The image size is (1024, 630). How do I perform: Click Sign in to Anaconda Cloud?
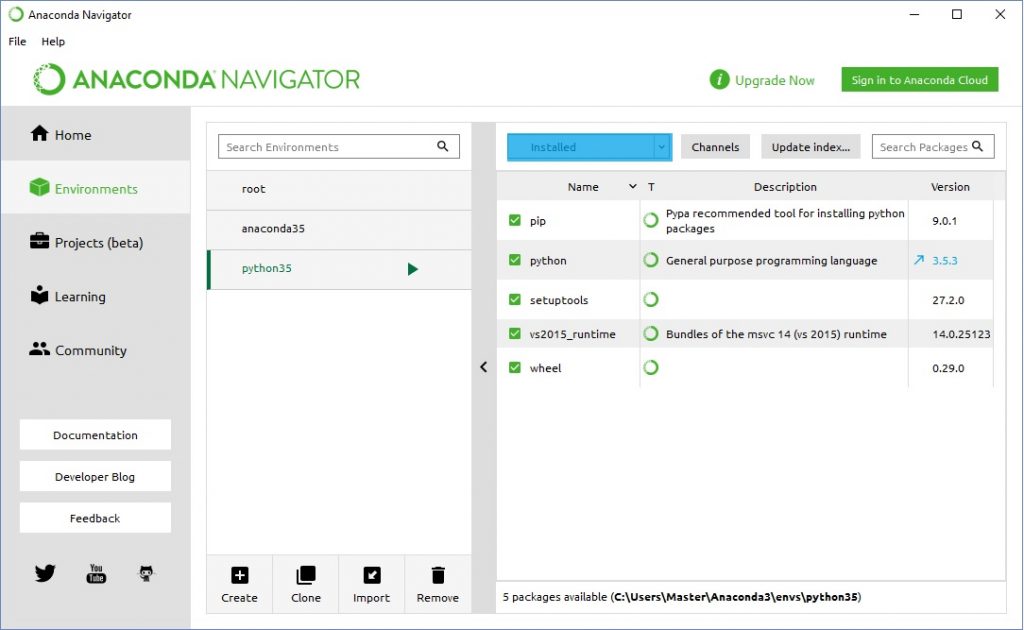[919, 80]
